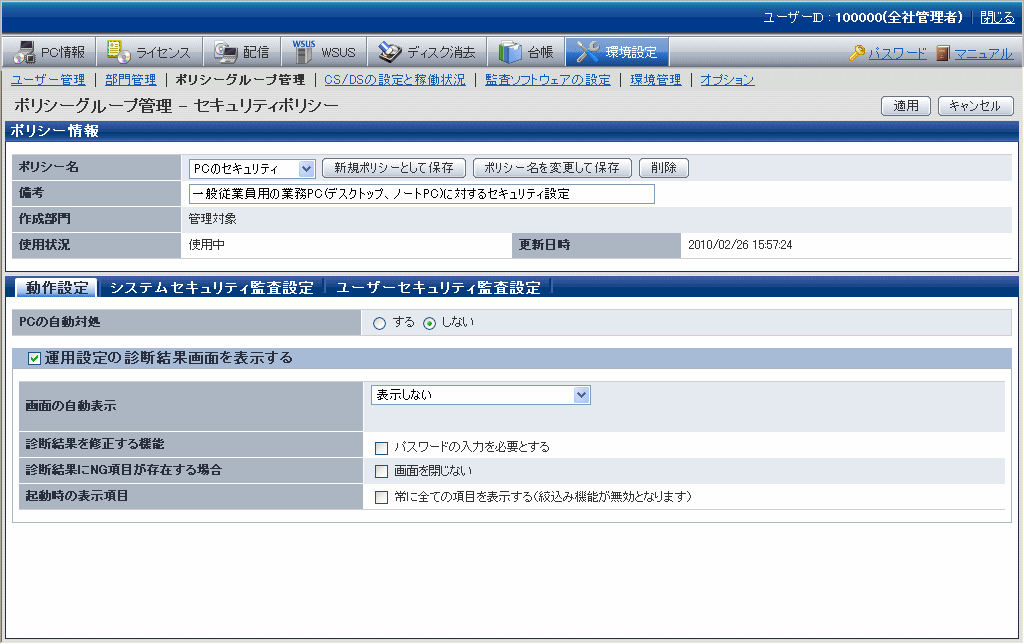Open 監査ソフトウェアの設定 link
Screen dimensions: 1024x644
(x=548, y=80)
